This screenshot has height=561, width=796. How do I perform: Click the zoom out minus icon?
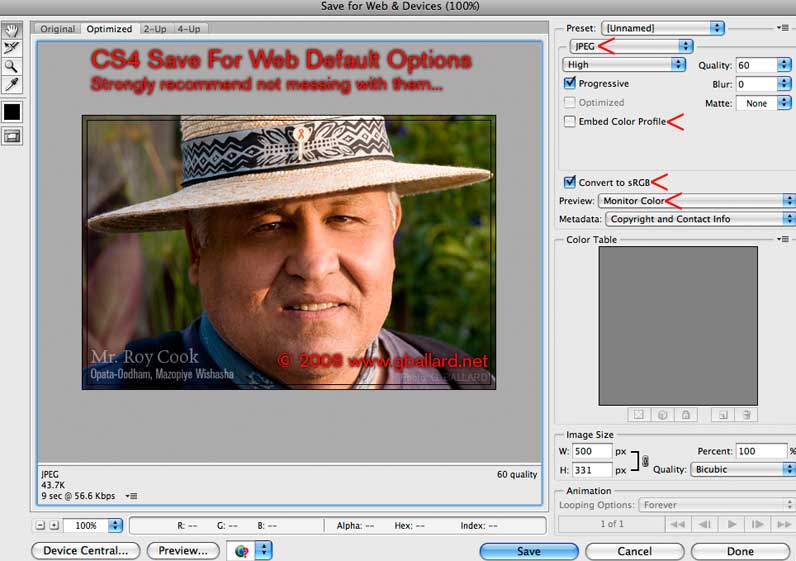pyautogui.click(x=40, y=525)
